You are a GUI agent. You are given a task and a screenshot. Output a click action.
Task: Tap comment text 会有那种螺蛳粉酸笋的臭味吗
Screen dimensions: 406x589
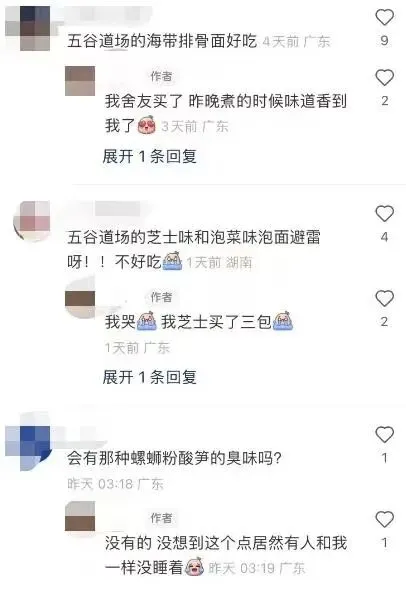174,458
